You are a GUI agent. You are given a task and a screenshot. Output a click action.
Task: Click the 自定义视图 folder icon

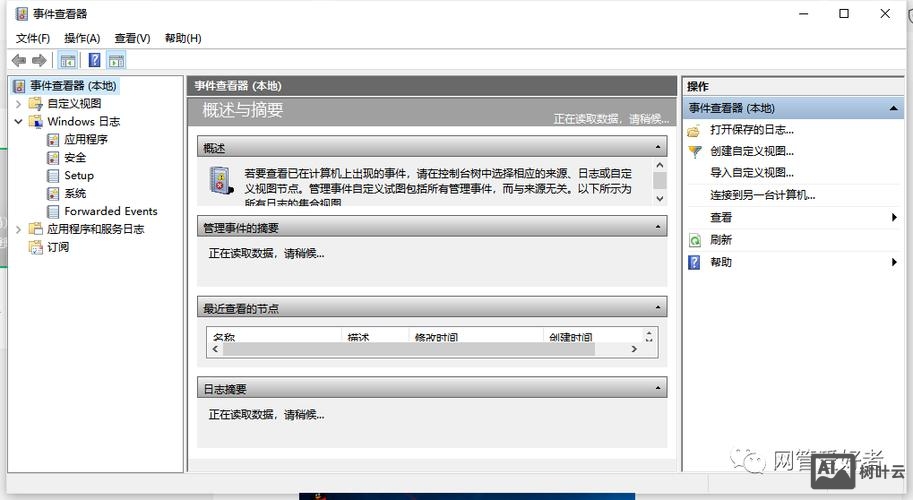[x=36, y=104]
